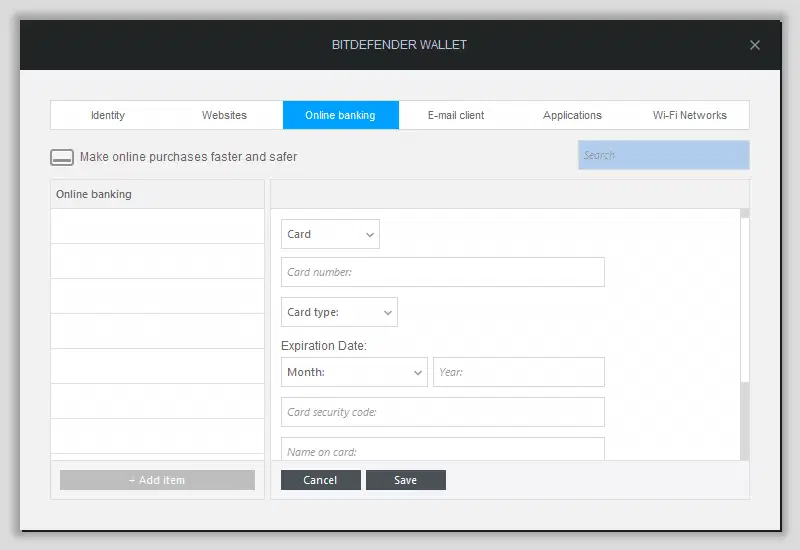
Task: Click the Name on card field
Action: [442, 449]
